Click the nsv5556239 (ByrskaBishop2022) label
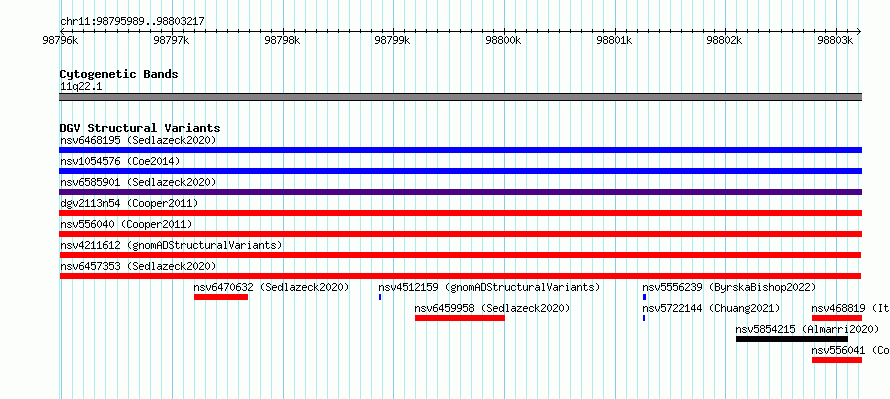Viewport: 890px width, 399px height. [x=729, y=287]
